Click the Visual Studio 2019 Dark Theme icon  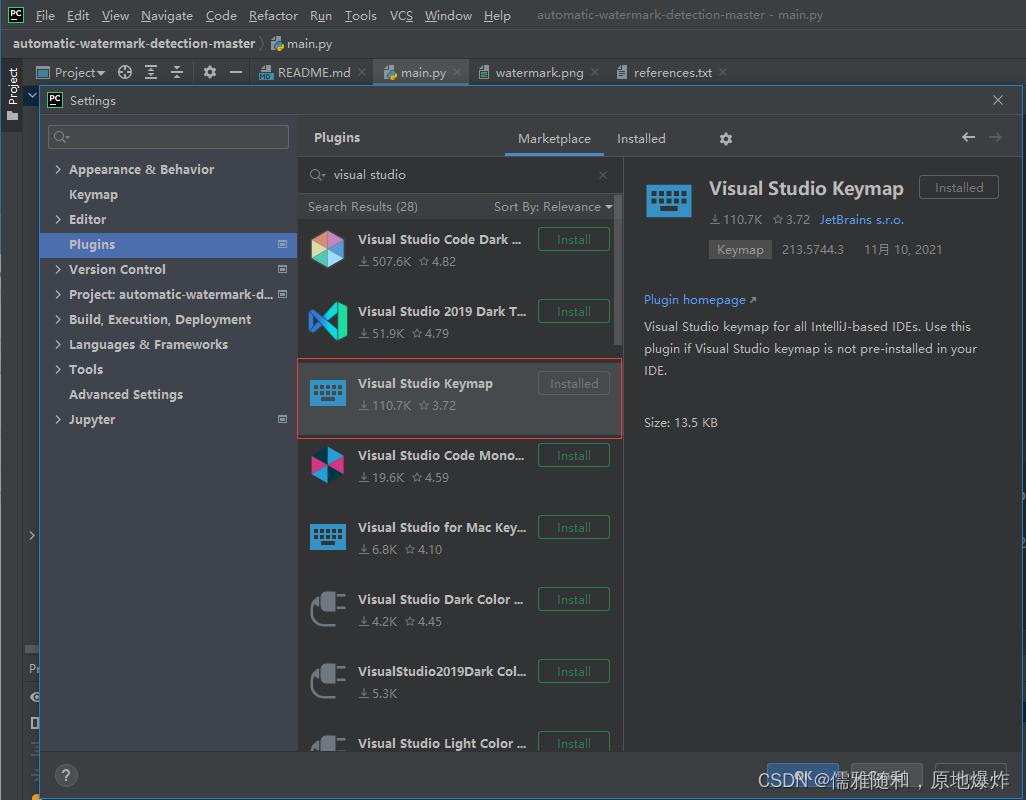coord(327,321)
